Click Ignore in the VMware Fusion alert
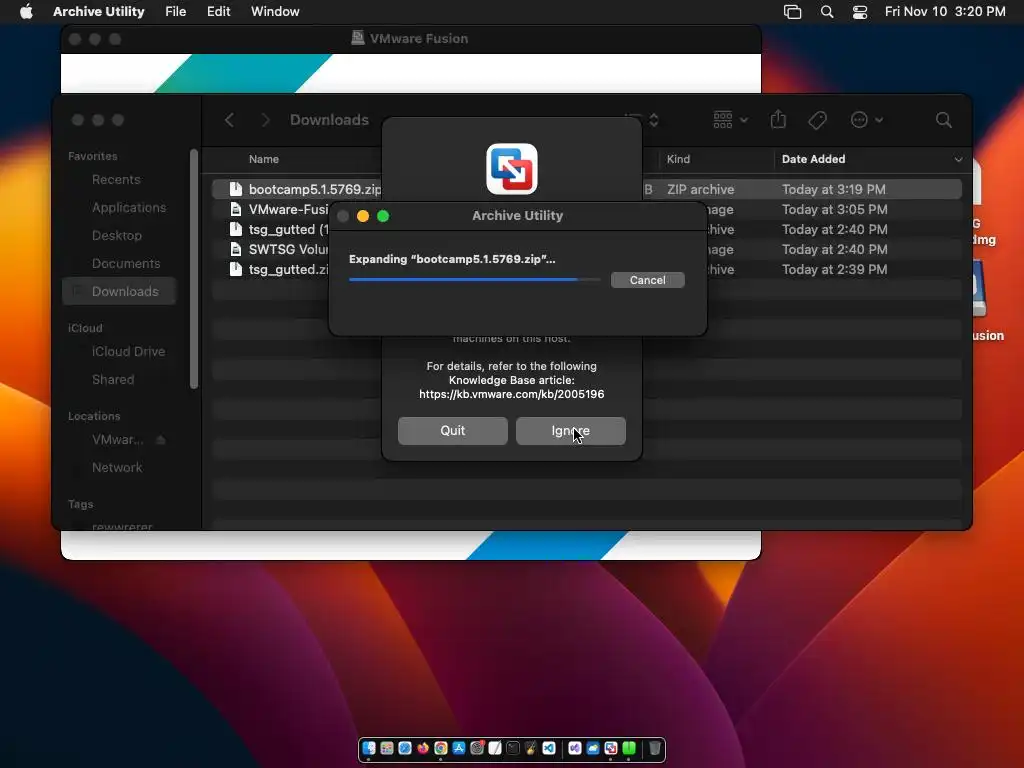 (x=570, y=431)
